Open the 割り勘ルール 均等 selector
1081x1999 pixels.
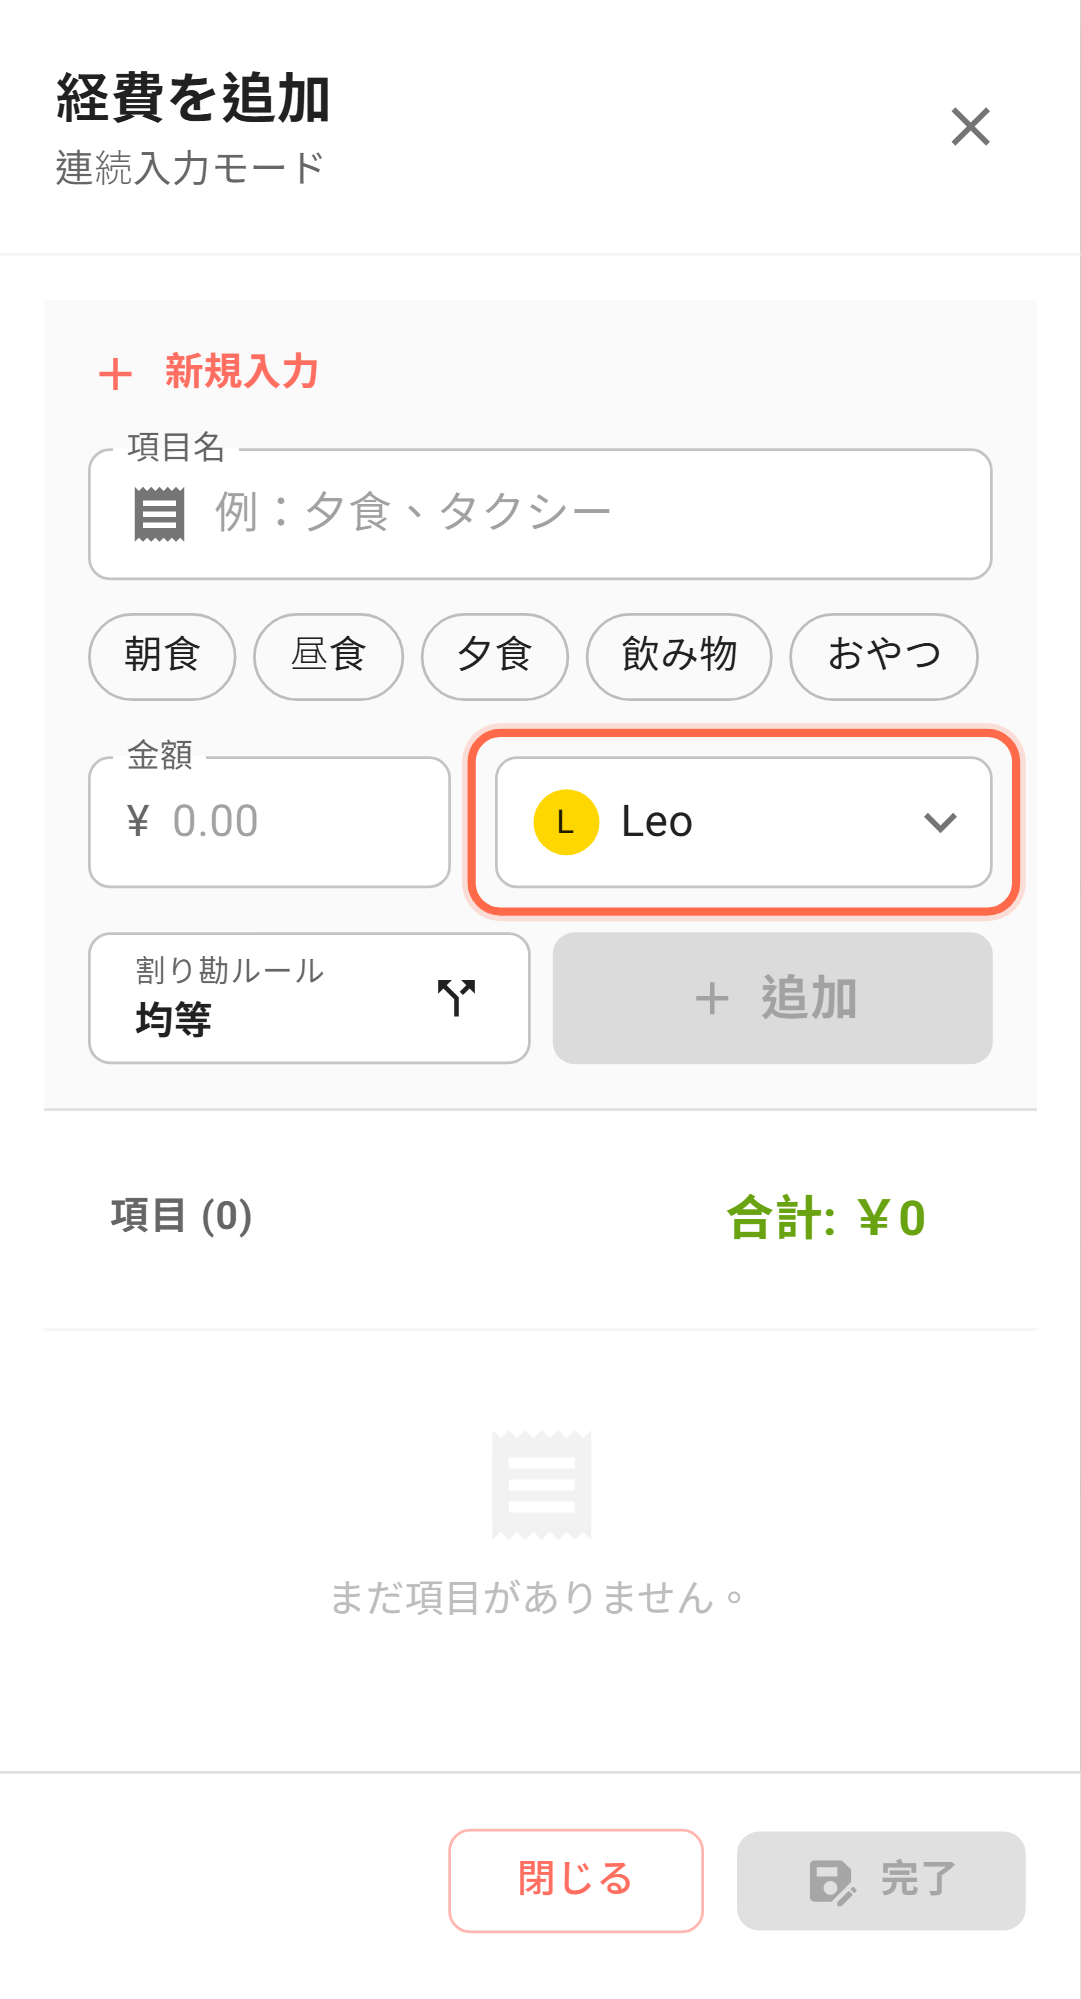pos(308,998)
